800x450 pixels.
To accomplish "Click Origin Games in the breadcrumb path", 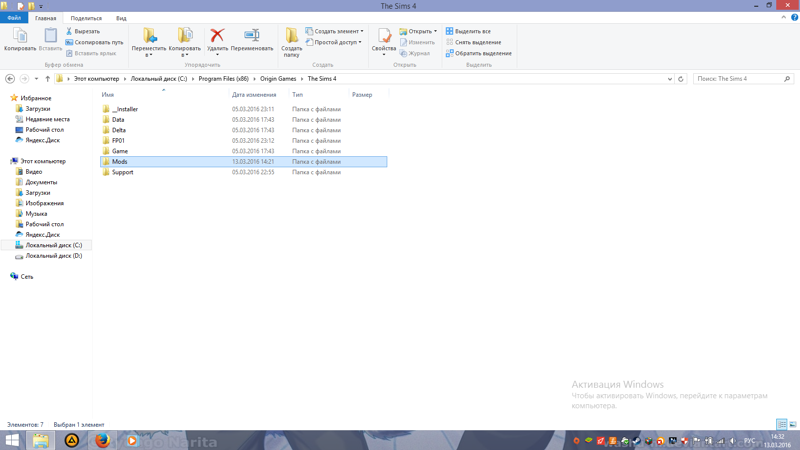I will pos(278,79).
